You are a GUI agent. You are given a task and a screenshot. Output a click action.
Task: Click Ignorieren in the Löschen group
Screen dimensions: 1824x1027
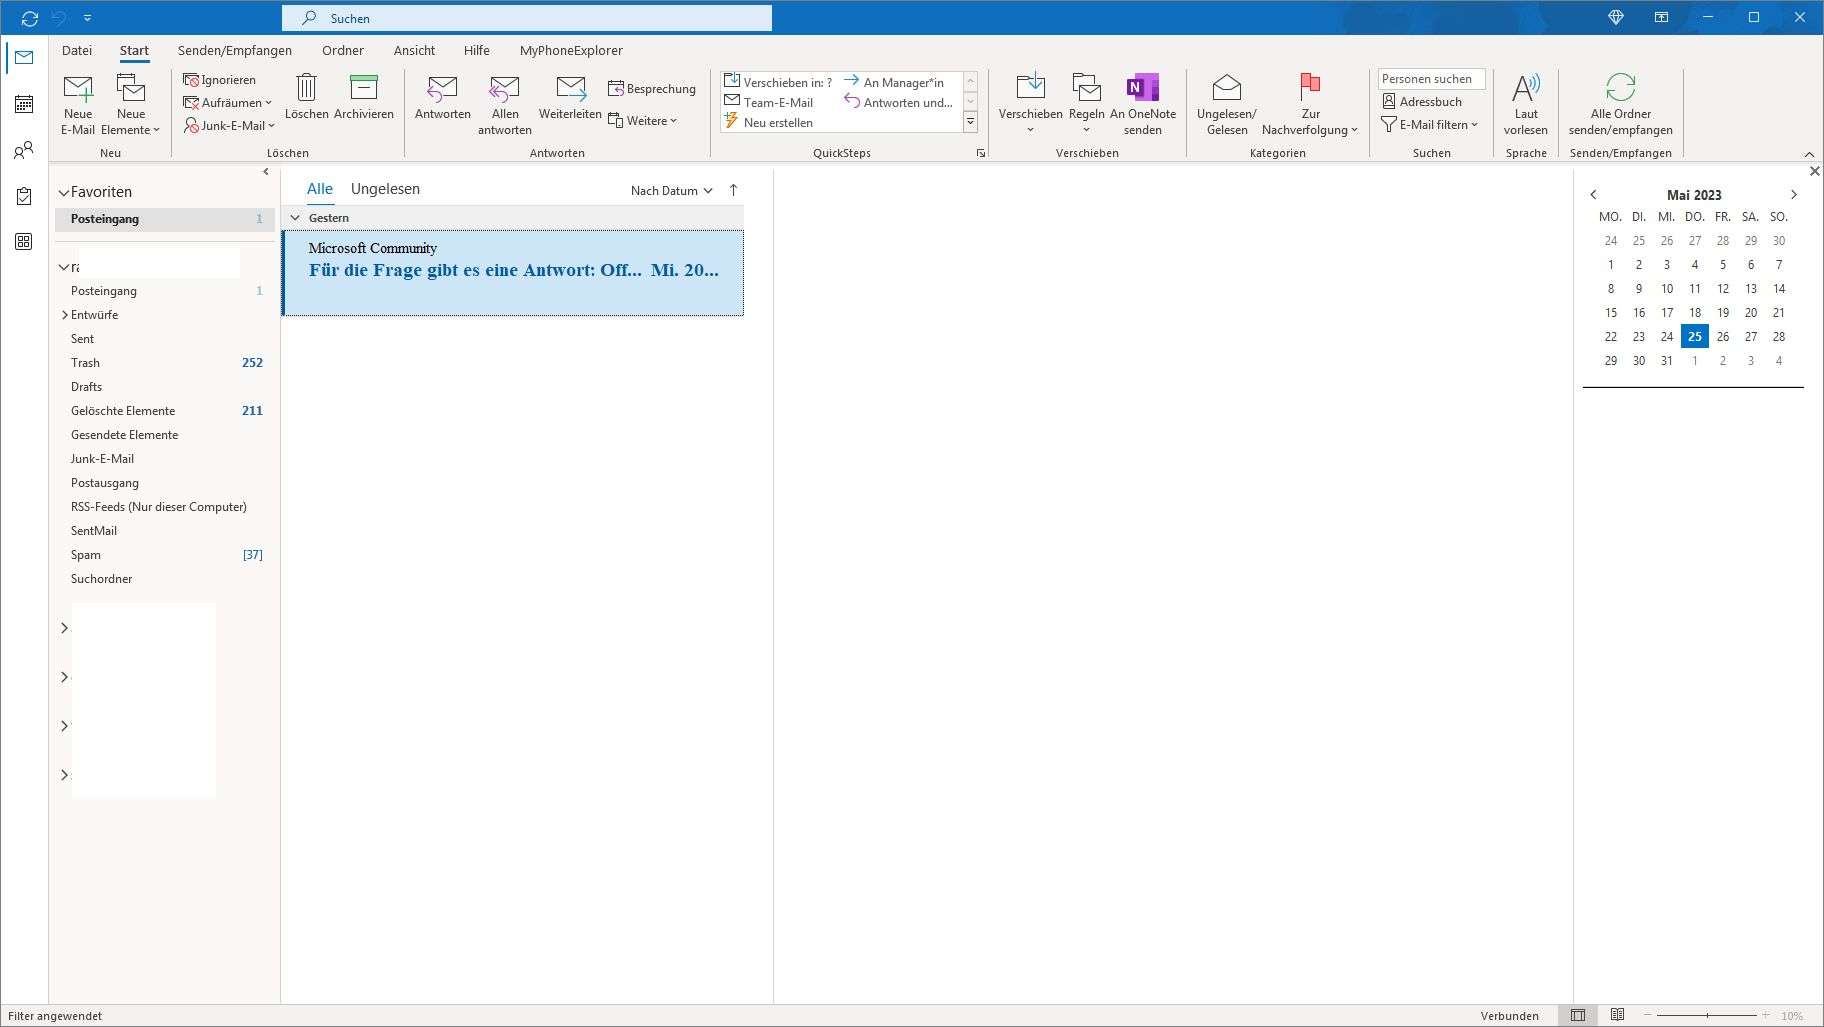tap(220, 80)
